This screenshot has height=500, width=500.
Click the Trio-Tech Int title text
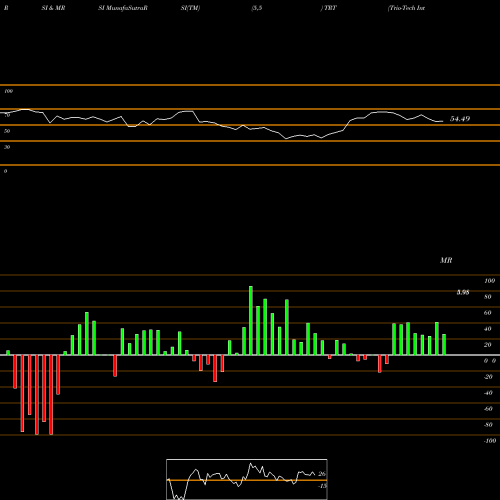[406, 8]
